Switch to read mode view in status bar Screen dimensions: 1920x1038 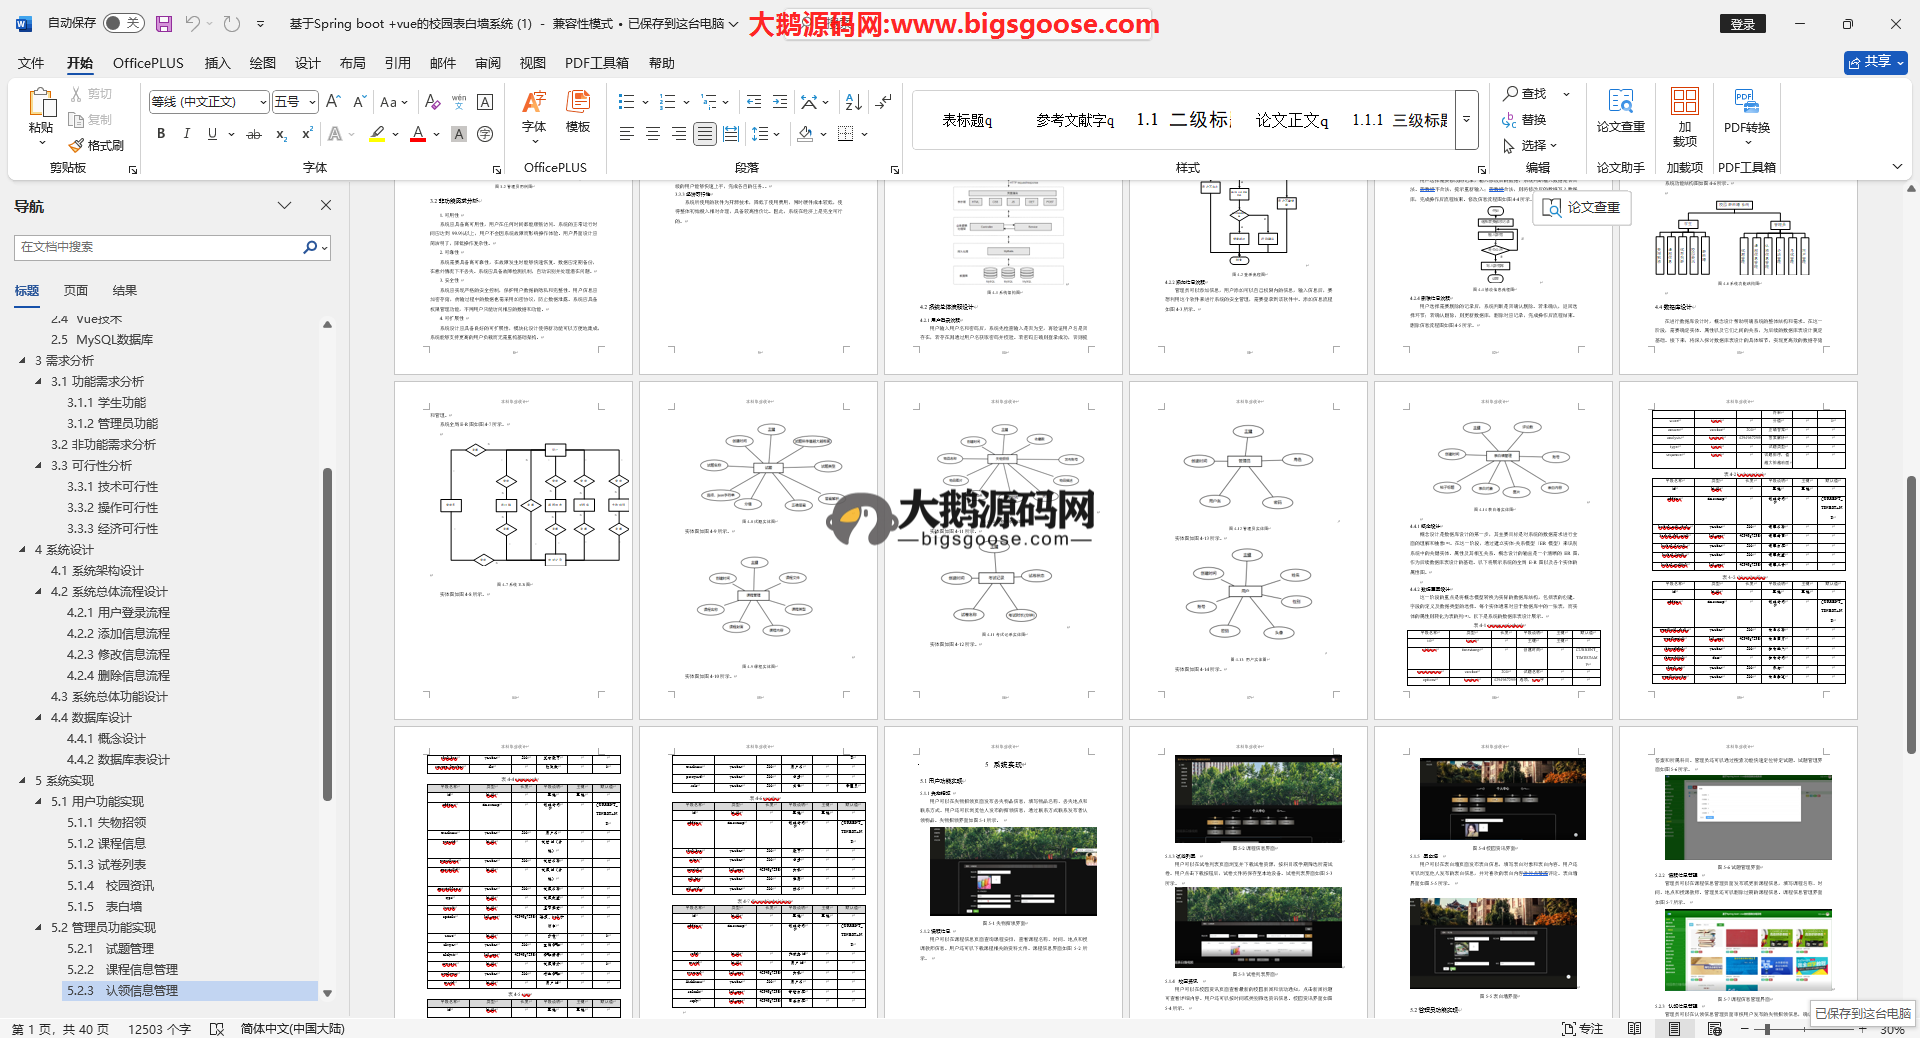[x=1634, y=1029]
